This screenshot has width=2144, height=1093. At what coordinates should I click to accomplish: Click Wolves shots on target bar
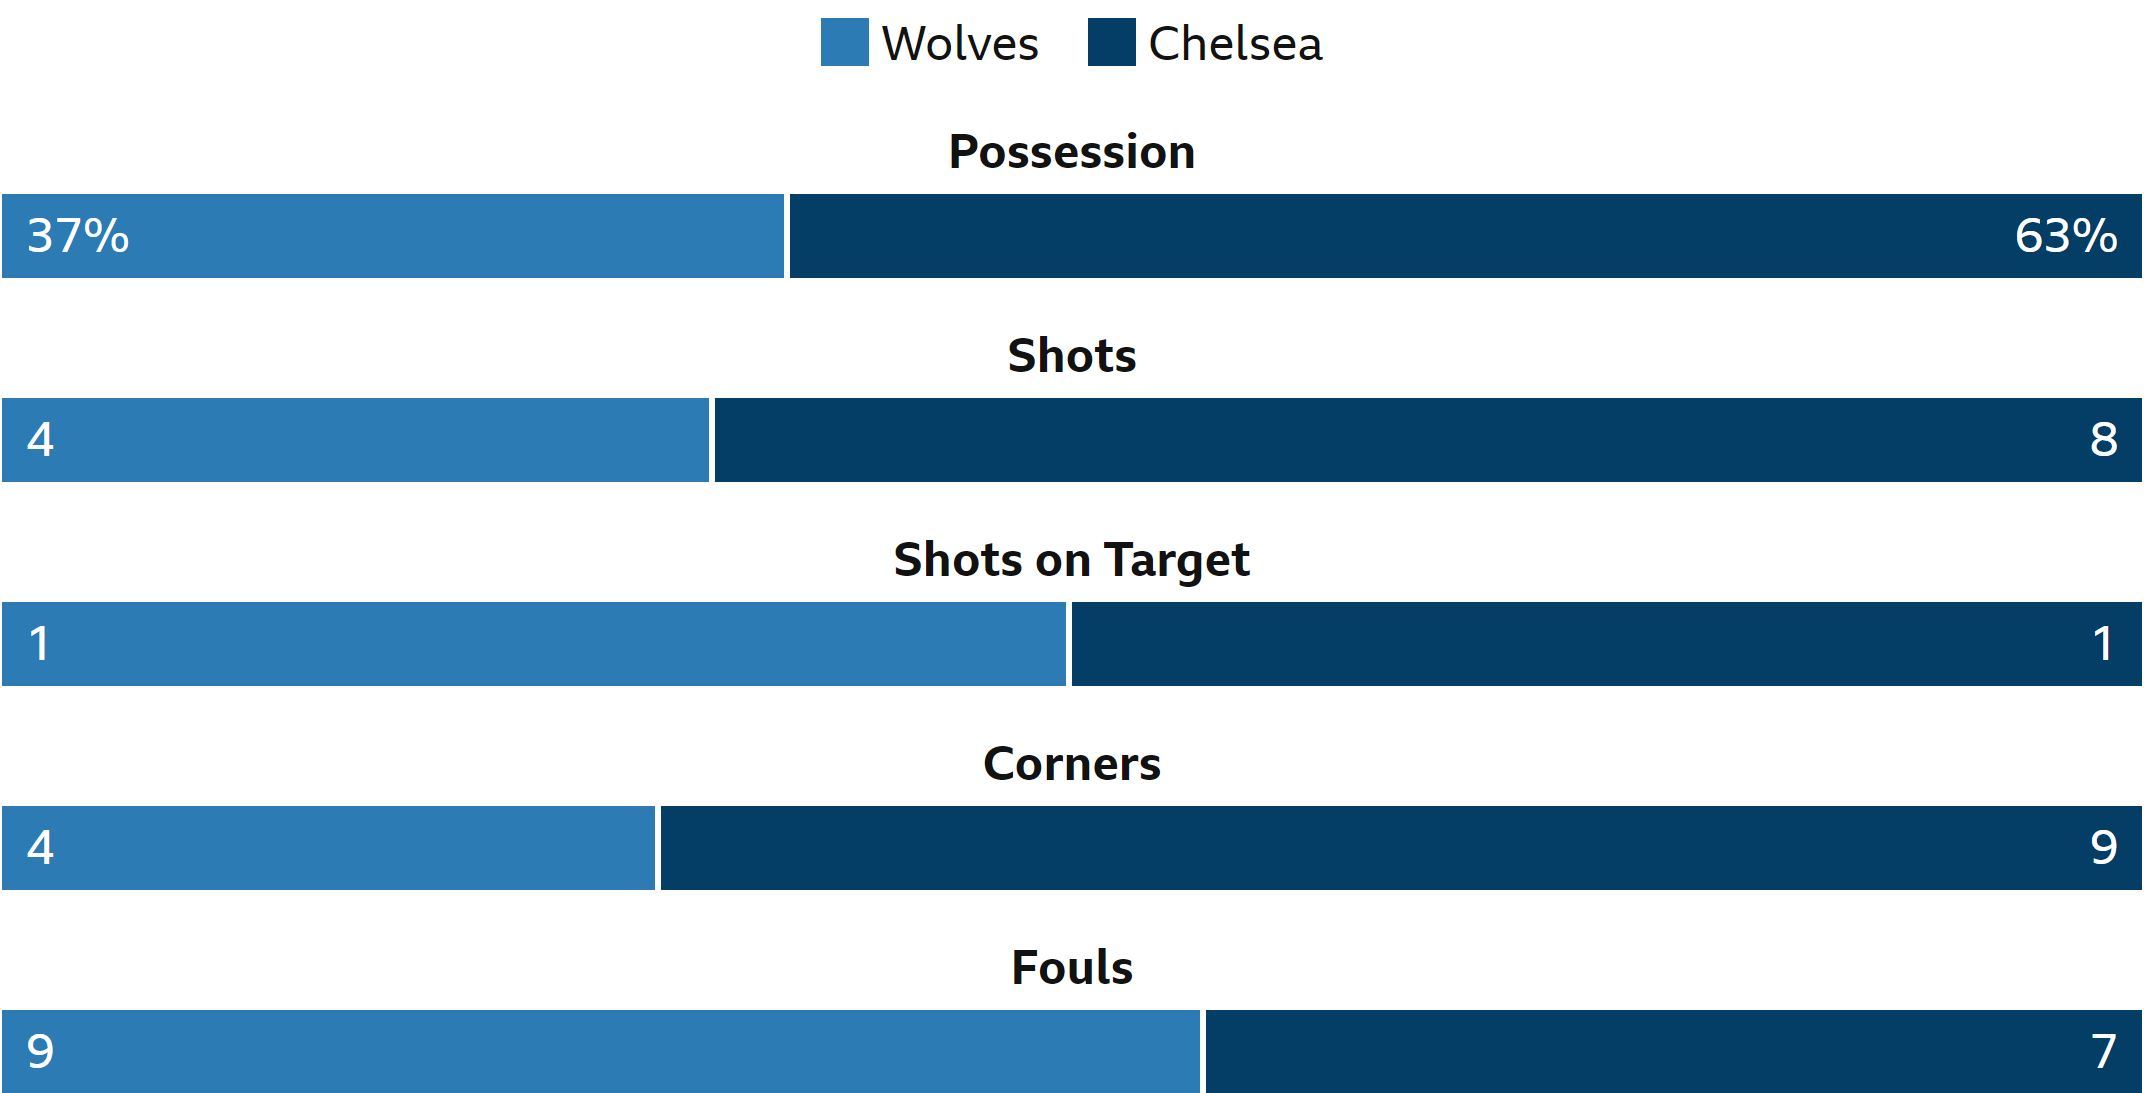pos(534,644)
